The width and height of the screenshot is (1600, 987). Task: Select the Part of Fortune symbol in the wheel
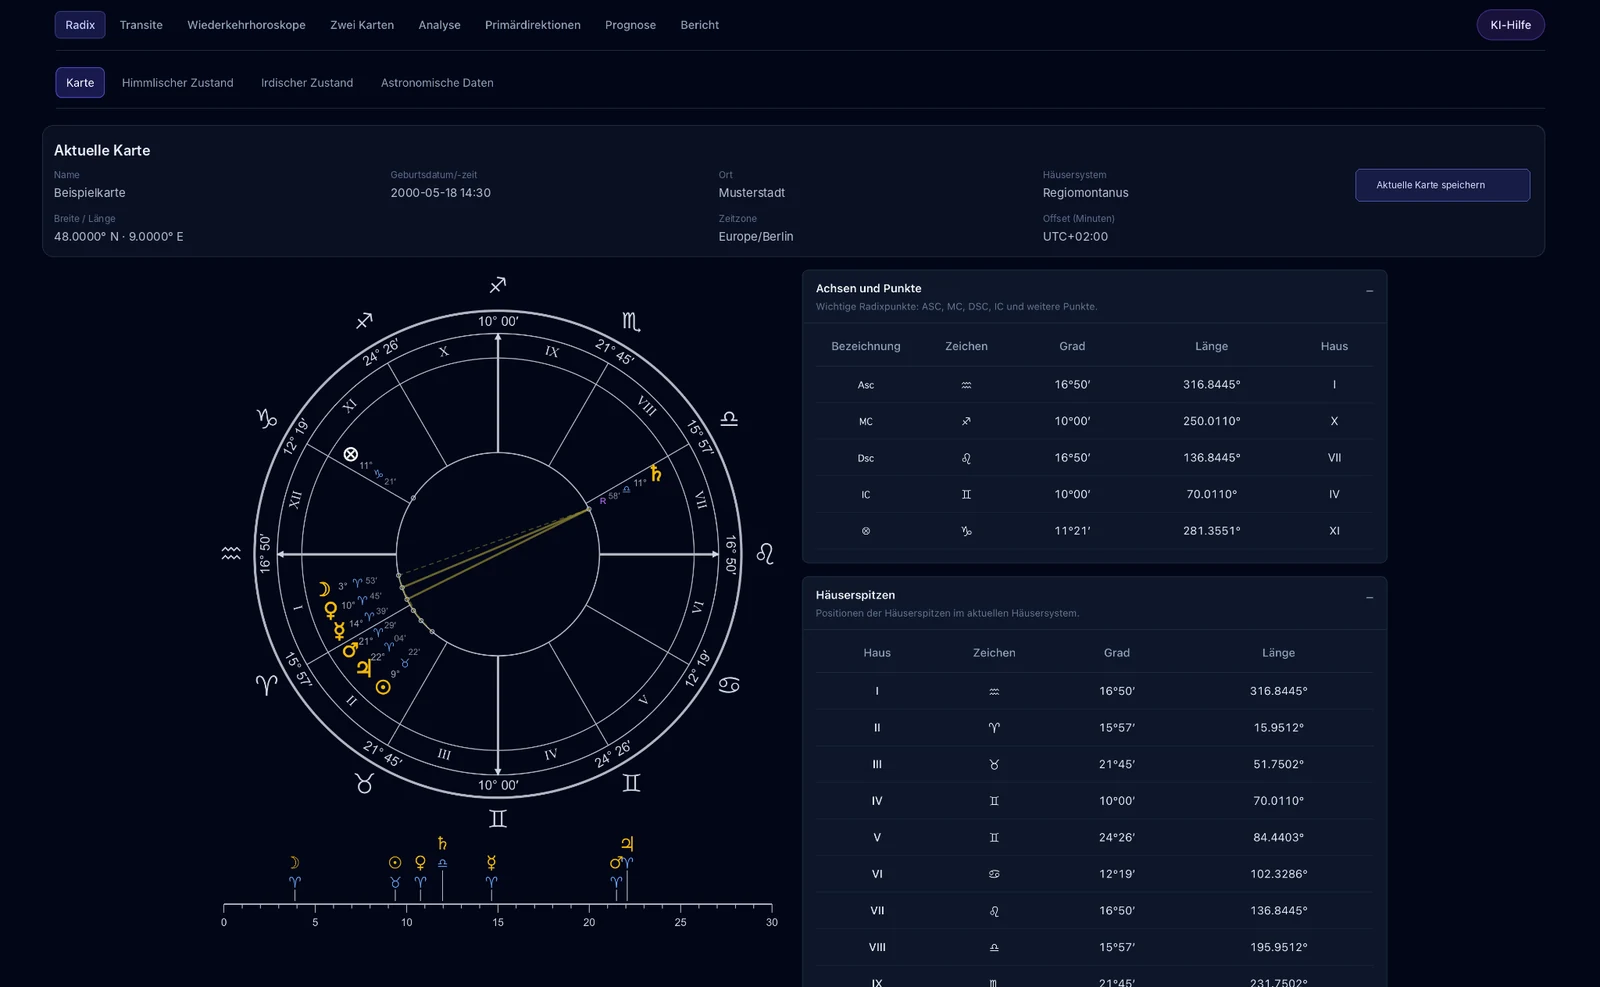pyautogui.click(x=351, y=454)
